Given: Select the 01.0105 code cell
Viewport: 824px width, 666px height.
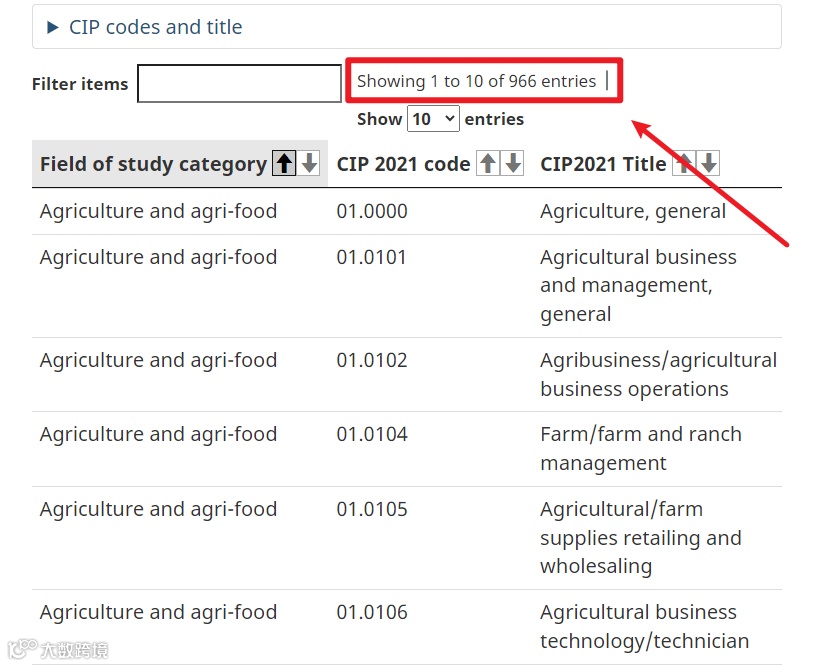Looking at the screenshot, I should [372, 509].
